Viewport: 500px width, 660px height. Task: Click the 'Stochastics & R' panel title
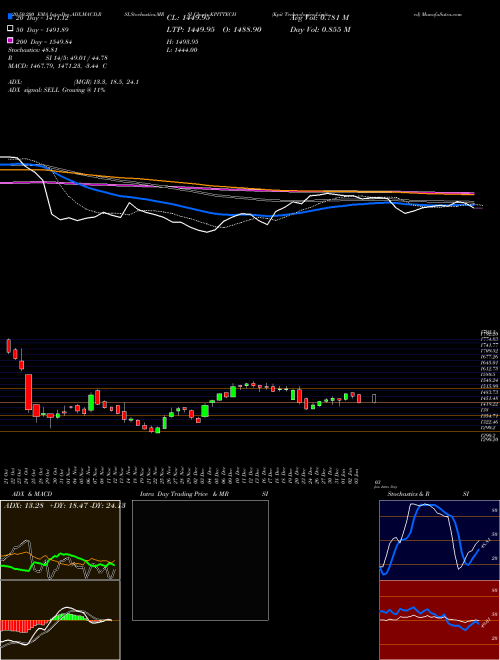click(x=409, y=494)
